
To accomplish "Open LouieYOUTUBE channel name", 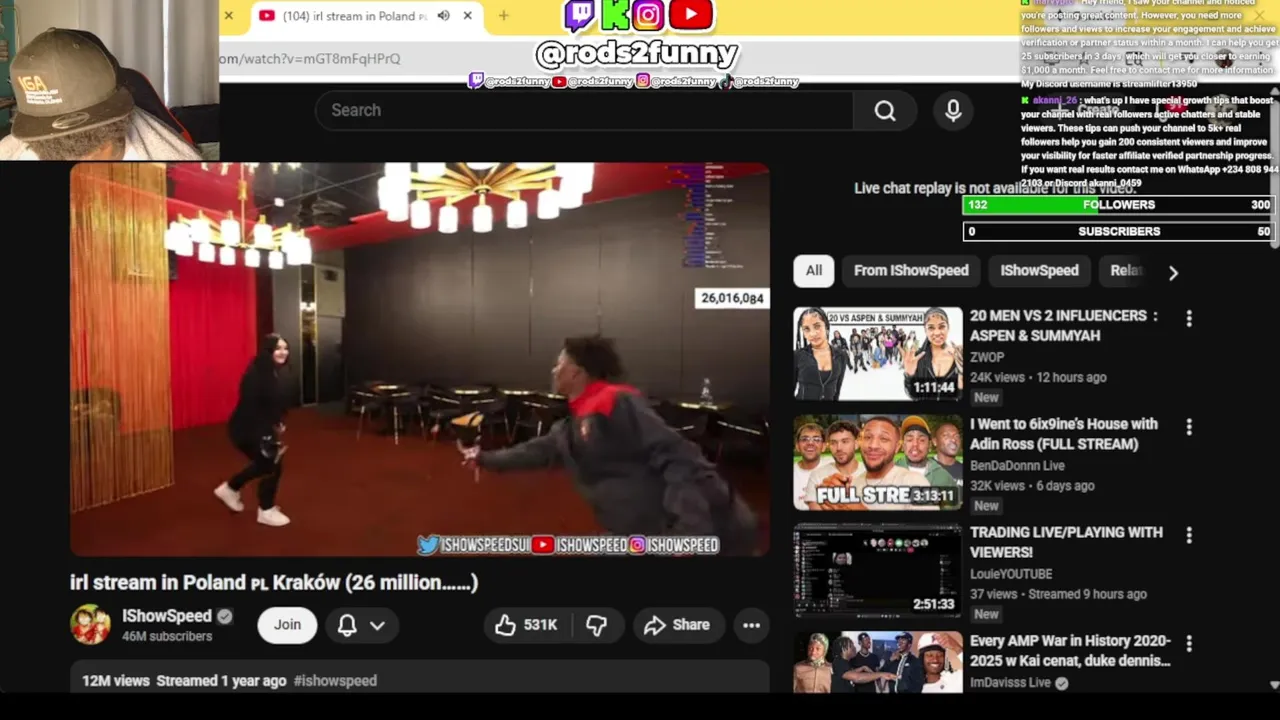I will pos(1009,574).
